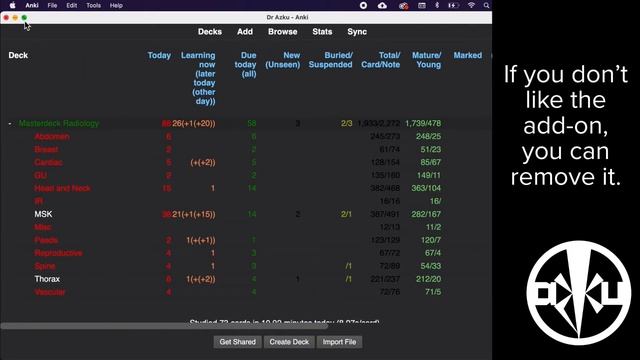Click the Buried/Suspended column header
Screen dimensions: 640x360
click(331, 60)
